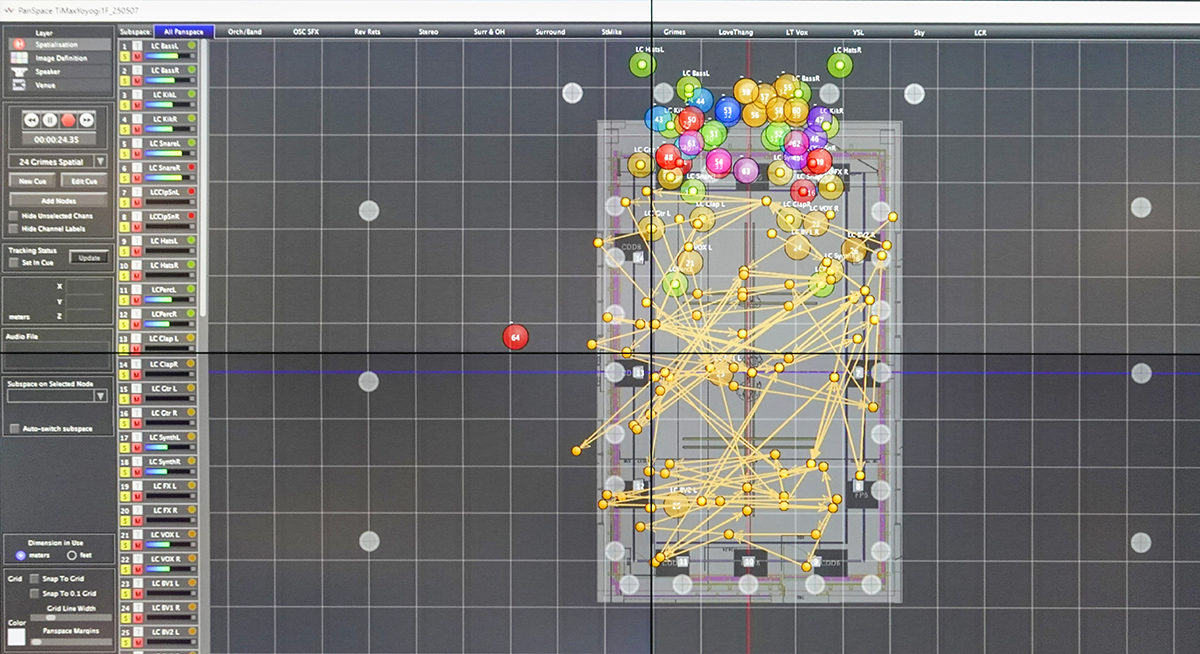Enable Hide Unselected Chans checkbox

13,216
